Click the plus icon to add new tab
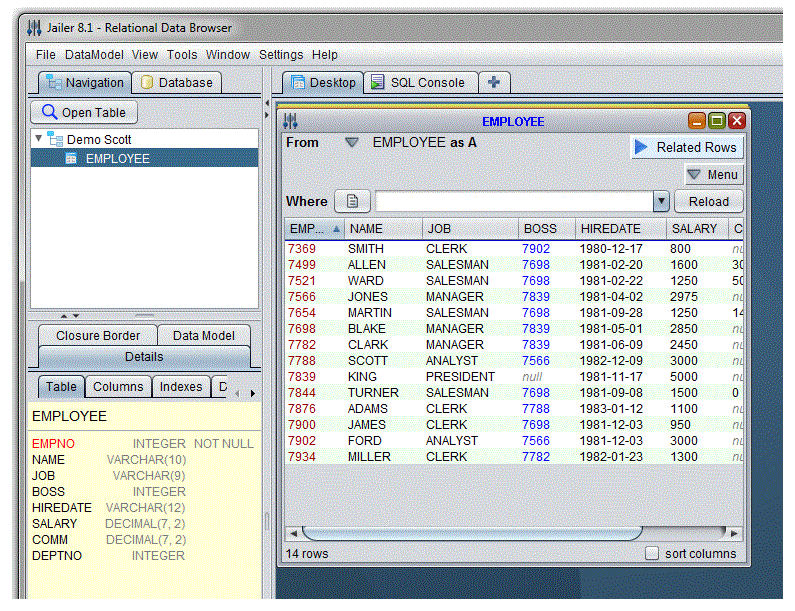Screen dimensions: 795x611 pos(493,83)
